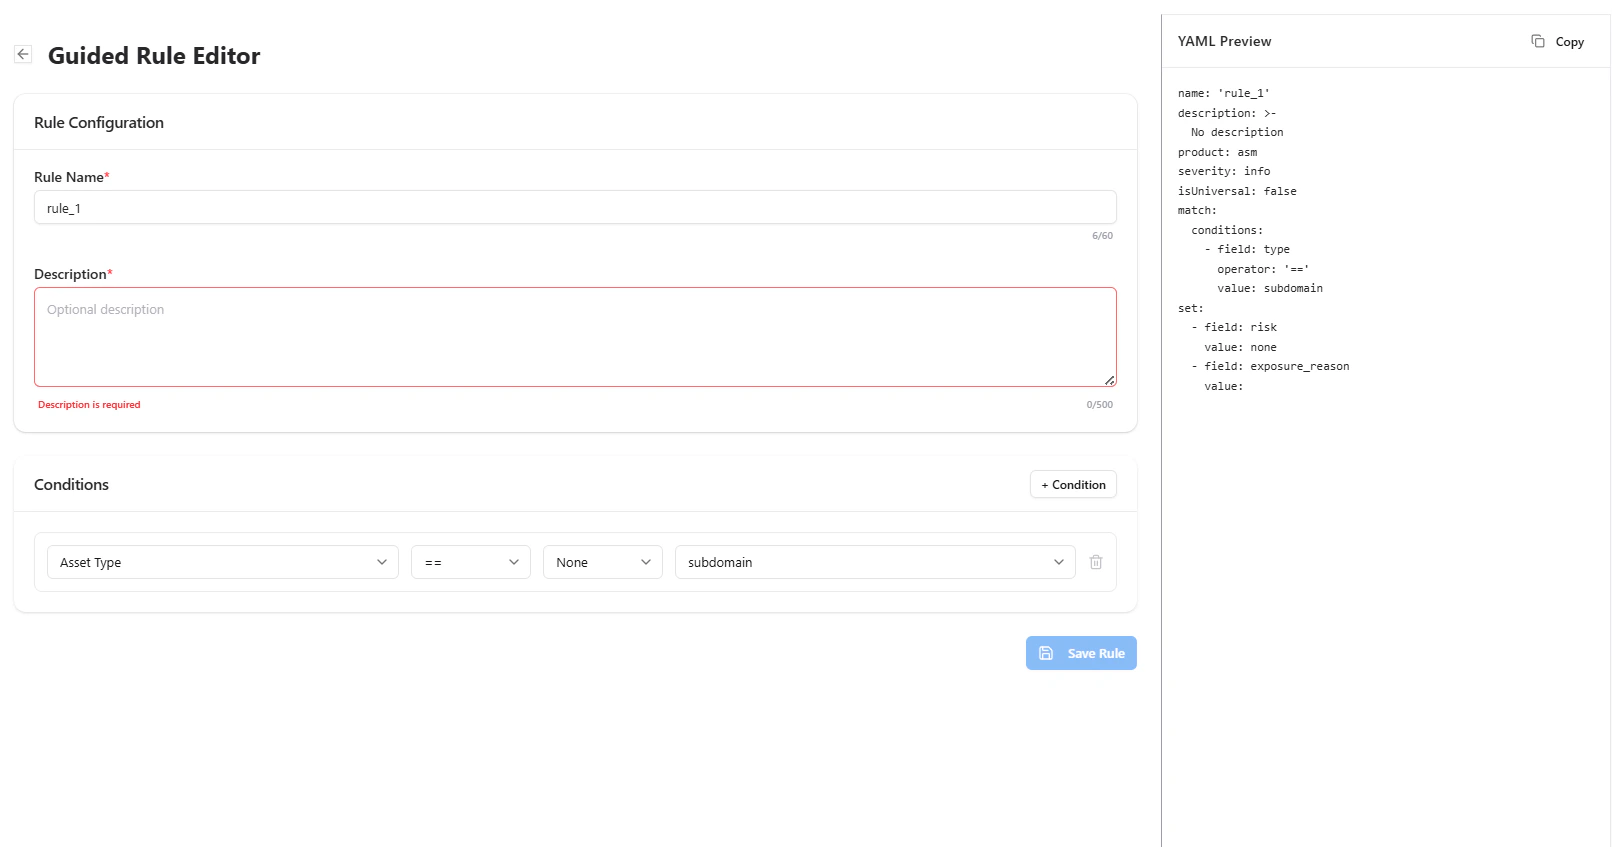
Task: Open the None modifier dropdown
Action: tap(603, 562)
